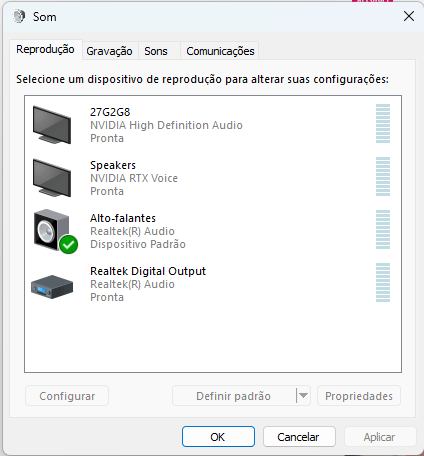
Task: Switch to the Gravação tab
Action: pyautogui.click(x=109, y=51)
